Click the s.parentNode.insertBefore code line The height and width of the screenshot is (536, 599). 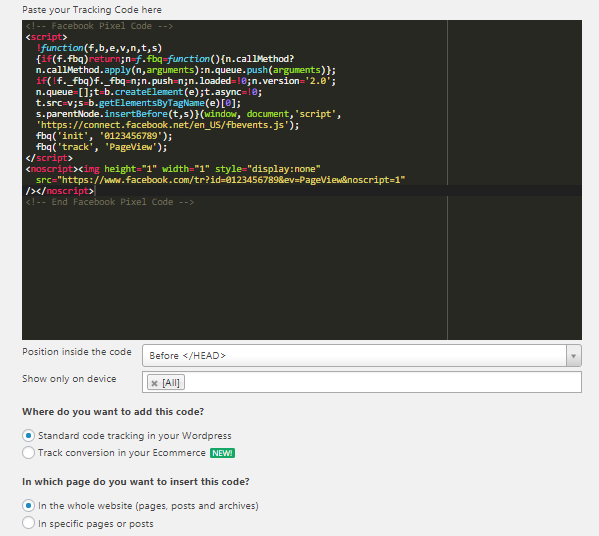(188, 114)
